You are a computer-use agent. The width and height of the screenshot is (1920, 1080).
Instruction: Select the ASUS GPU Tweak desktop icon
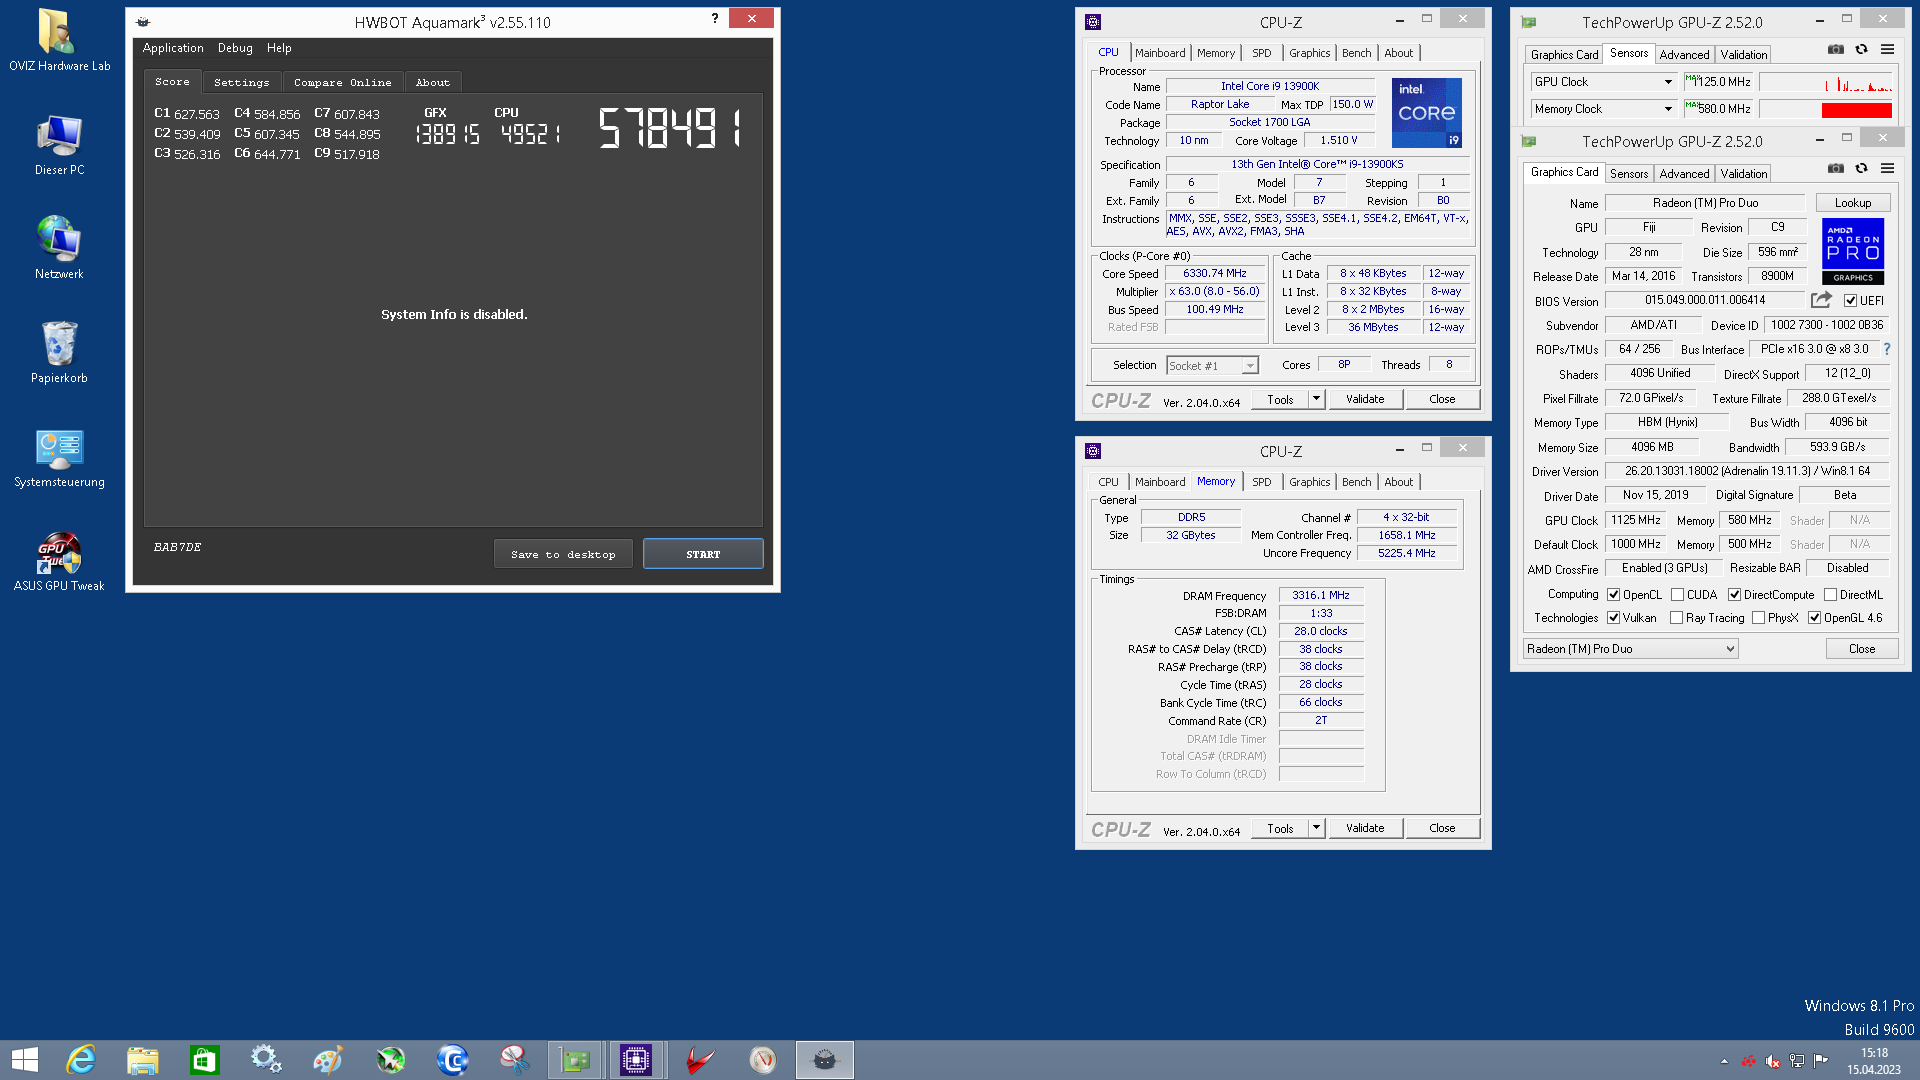[x=59, y=562]
